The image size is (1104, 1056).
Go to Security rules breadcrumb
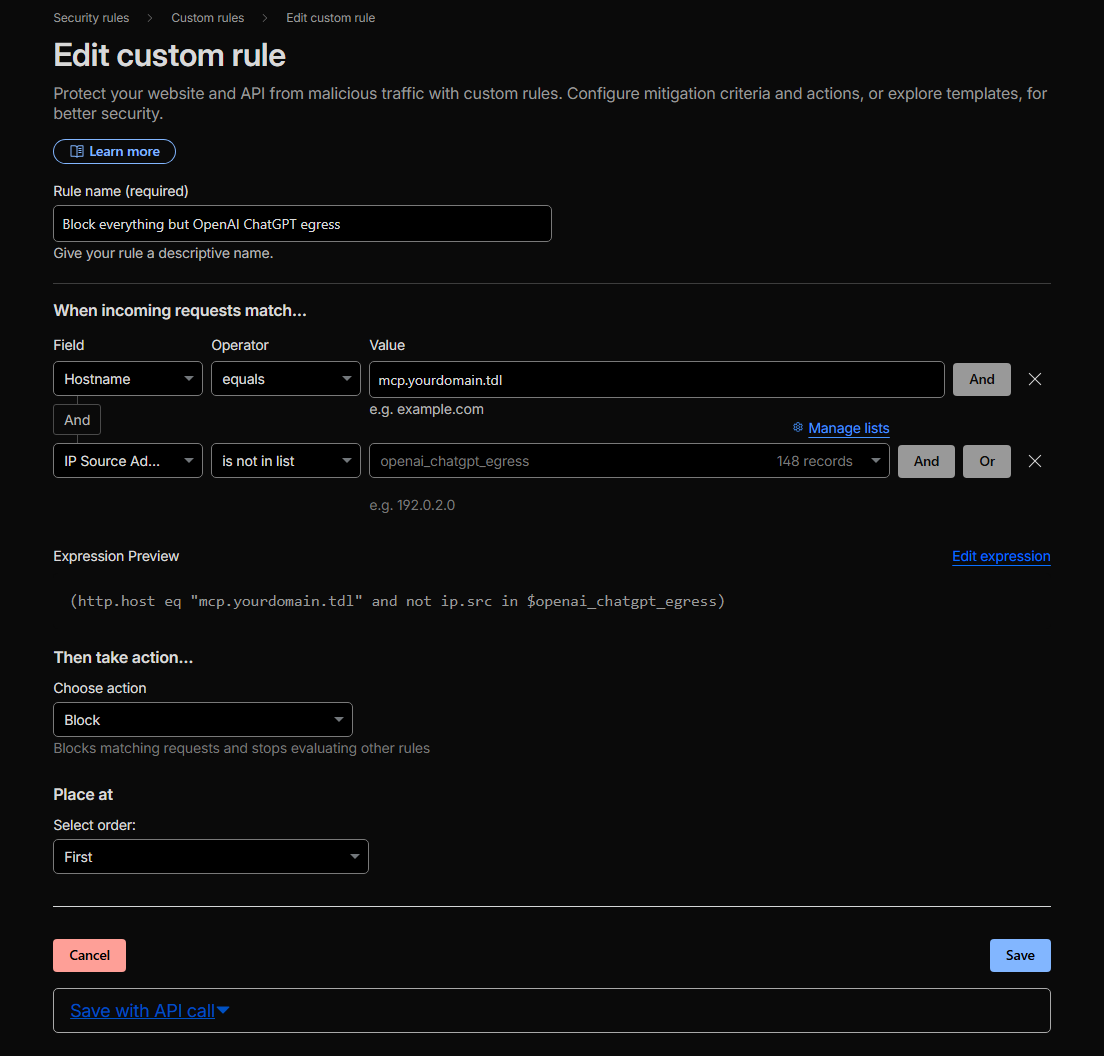click(x=91, y=18)
